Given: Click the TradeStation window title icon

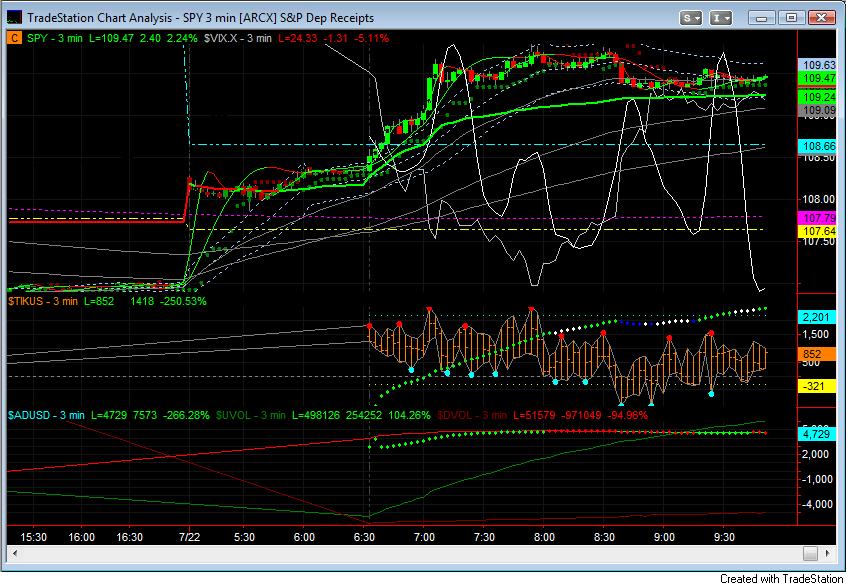Looking at the screenshot, I should click(14, 17).
